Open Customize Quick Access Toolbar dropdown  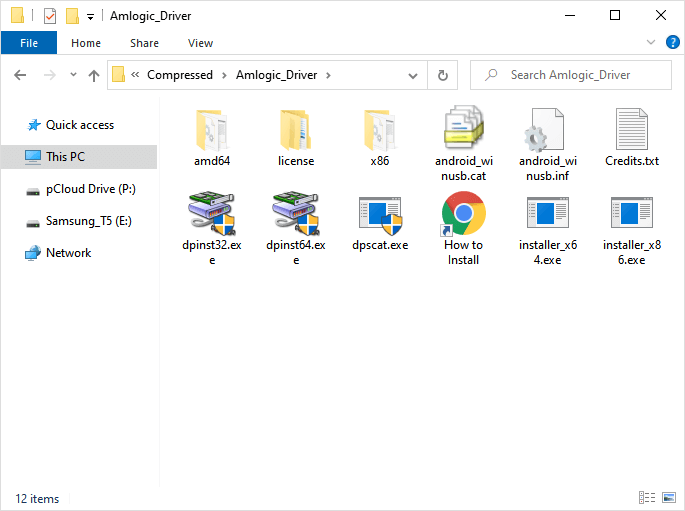tap(90, 17)
